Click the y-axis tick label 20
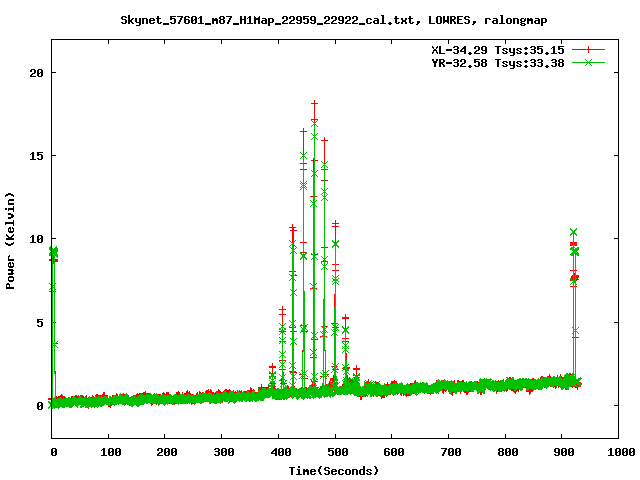This screenshot has height=480, width=640. point(36,73)
